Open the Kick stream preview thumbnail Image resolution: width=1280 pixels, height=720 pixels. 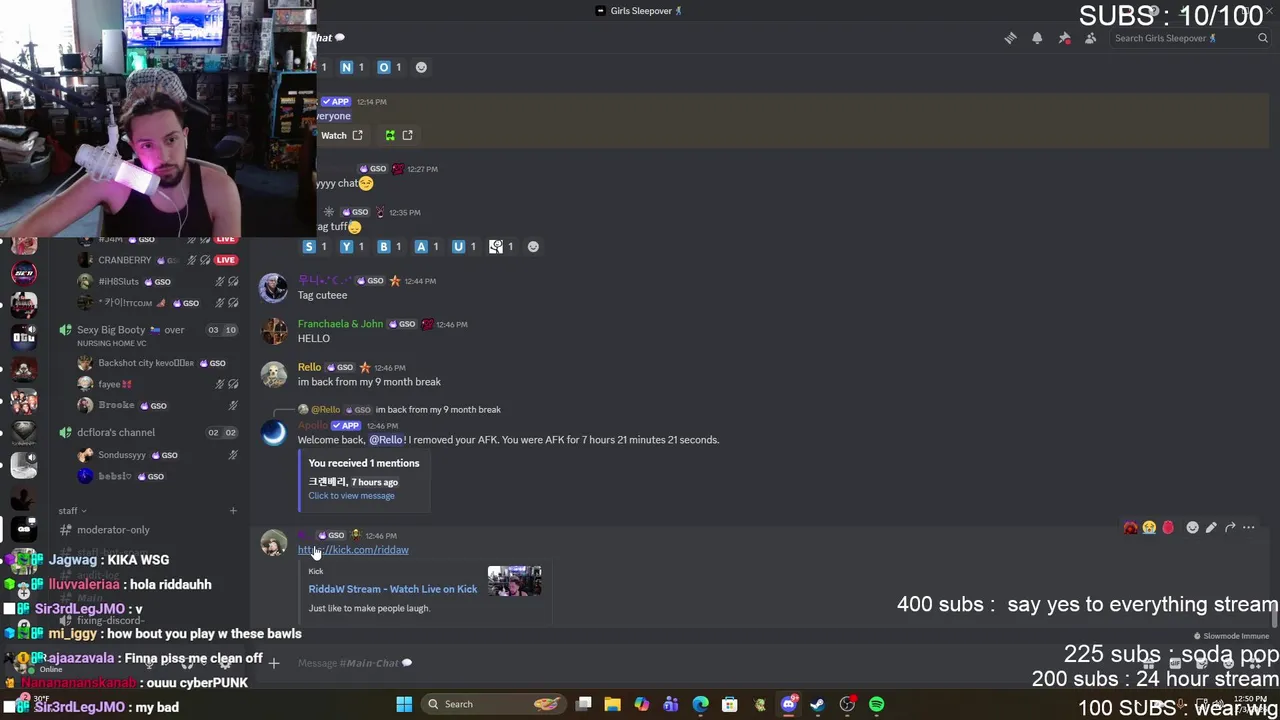click(514, 581)
